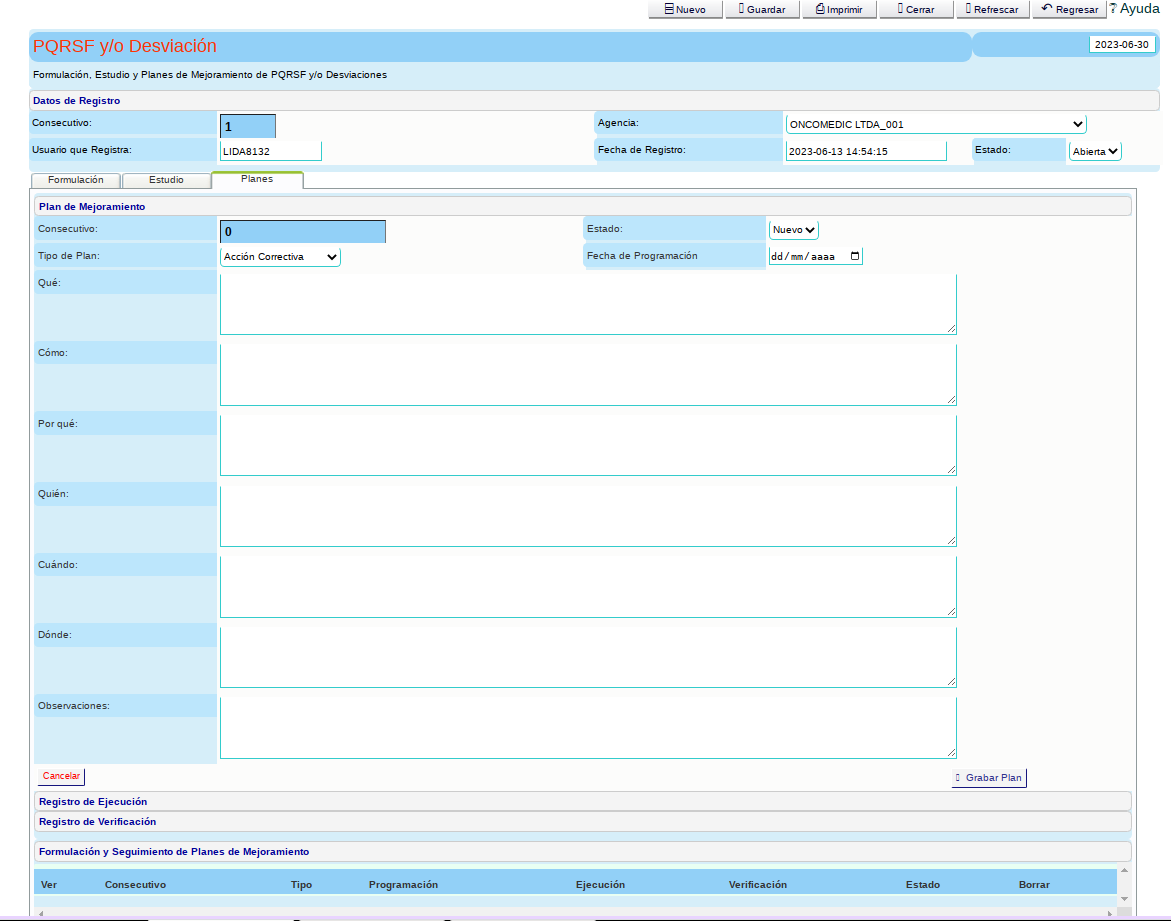
Task: Click the horizontal scrollbar at bottom
Action: coord(575,913)
